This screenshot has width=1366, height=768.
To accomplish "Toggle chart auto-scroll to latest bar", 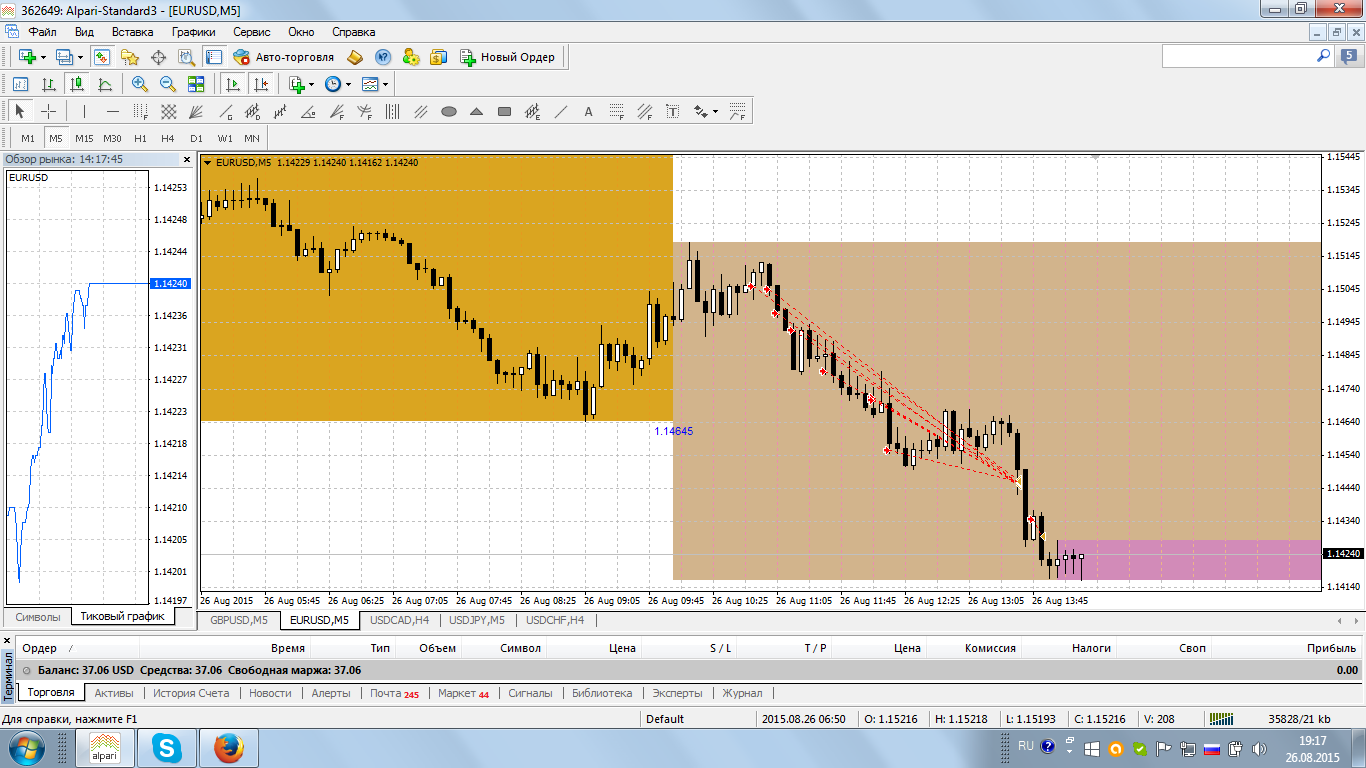I will pos(233,84).
